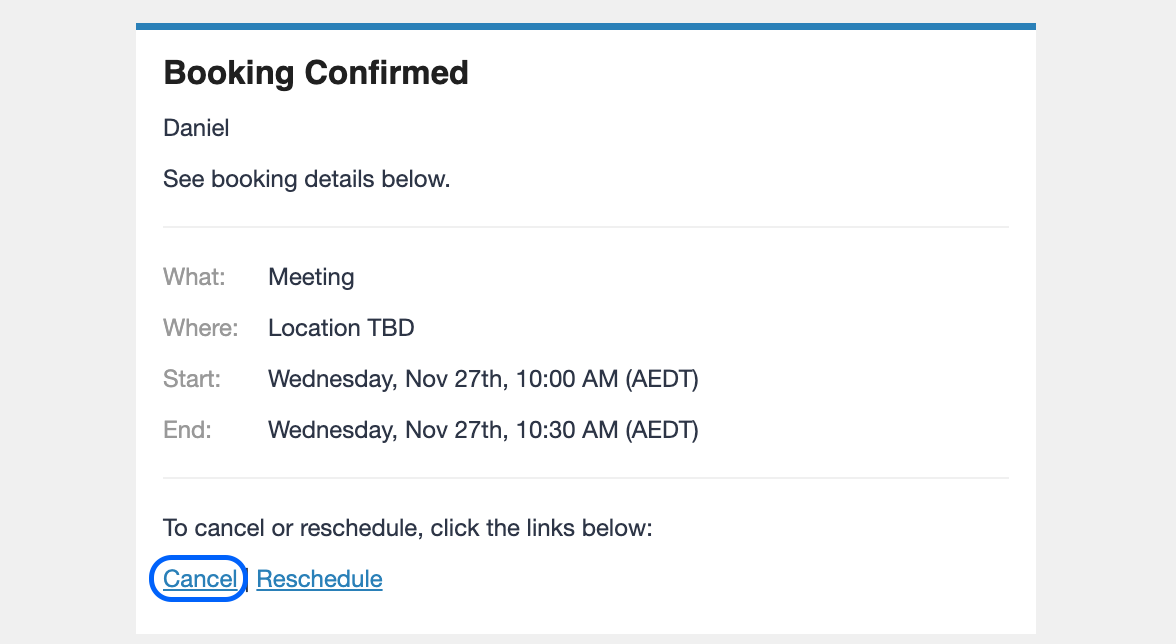Viewport: 1176px width, 644px height.
Task: Click the 10:00 AM start time text
Action: (x=567, y=379)
